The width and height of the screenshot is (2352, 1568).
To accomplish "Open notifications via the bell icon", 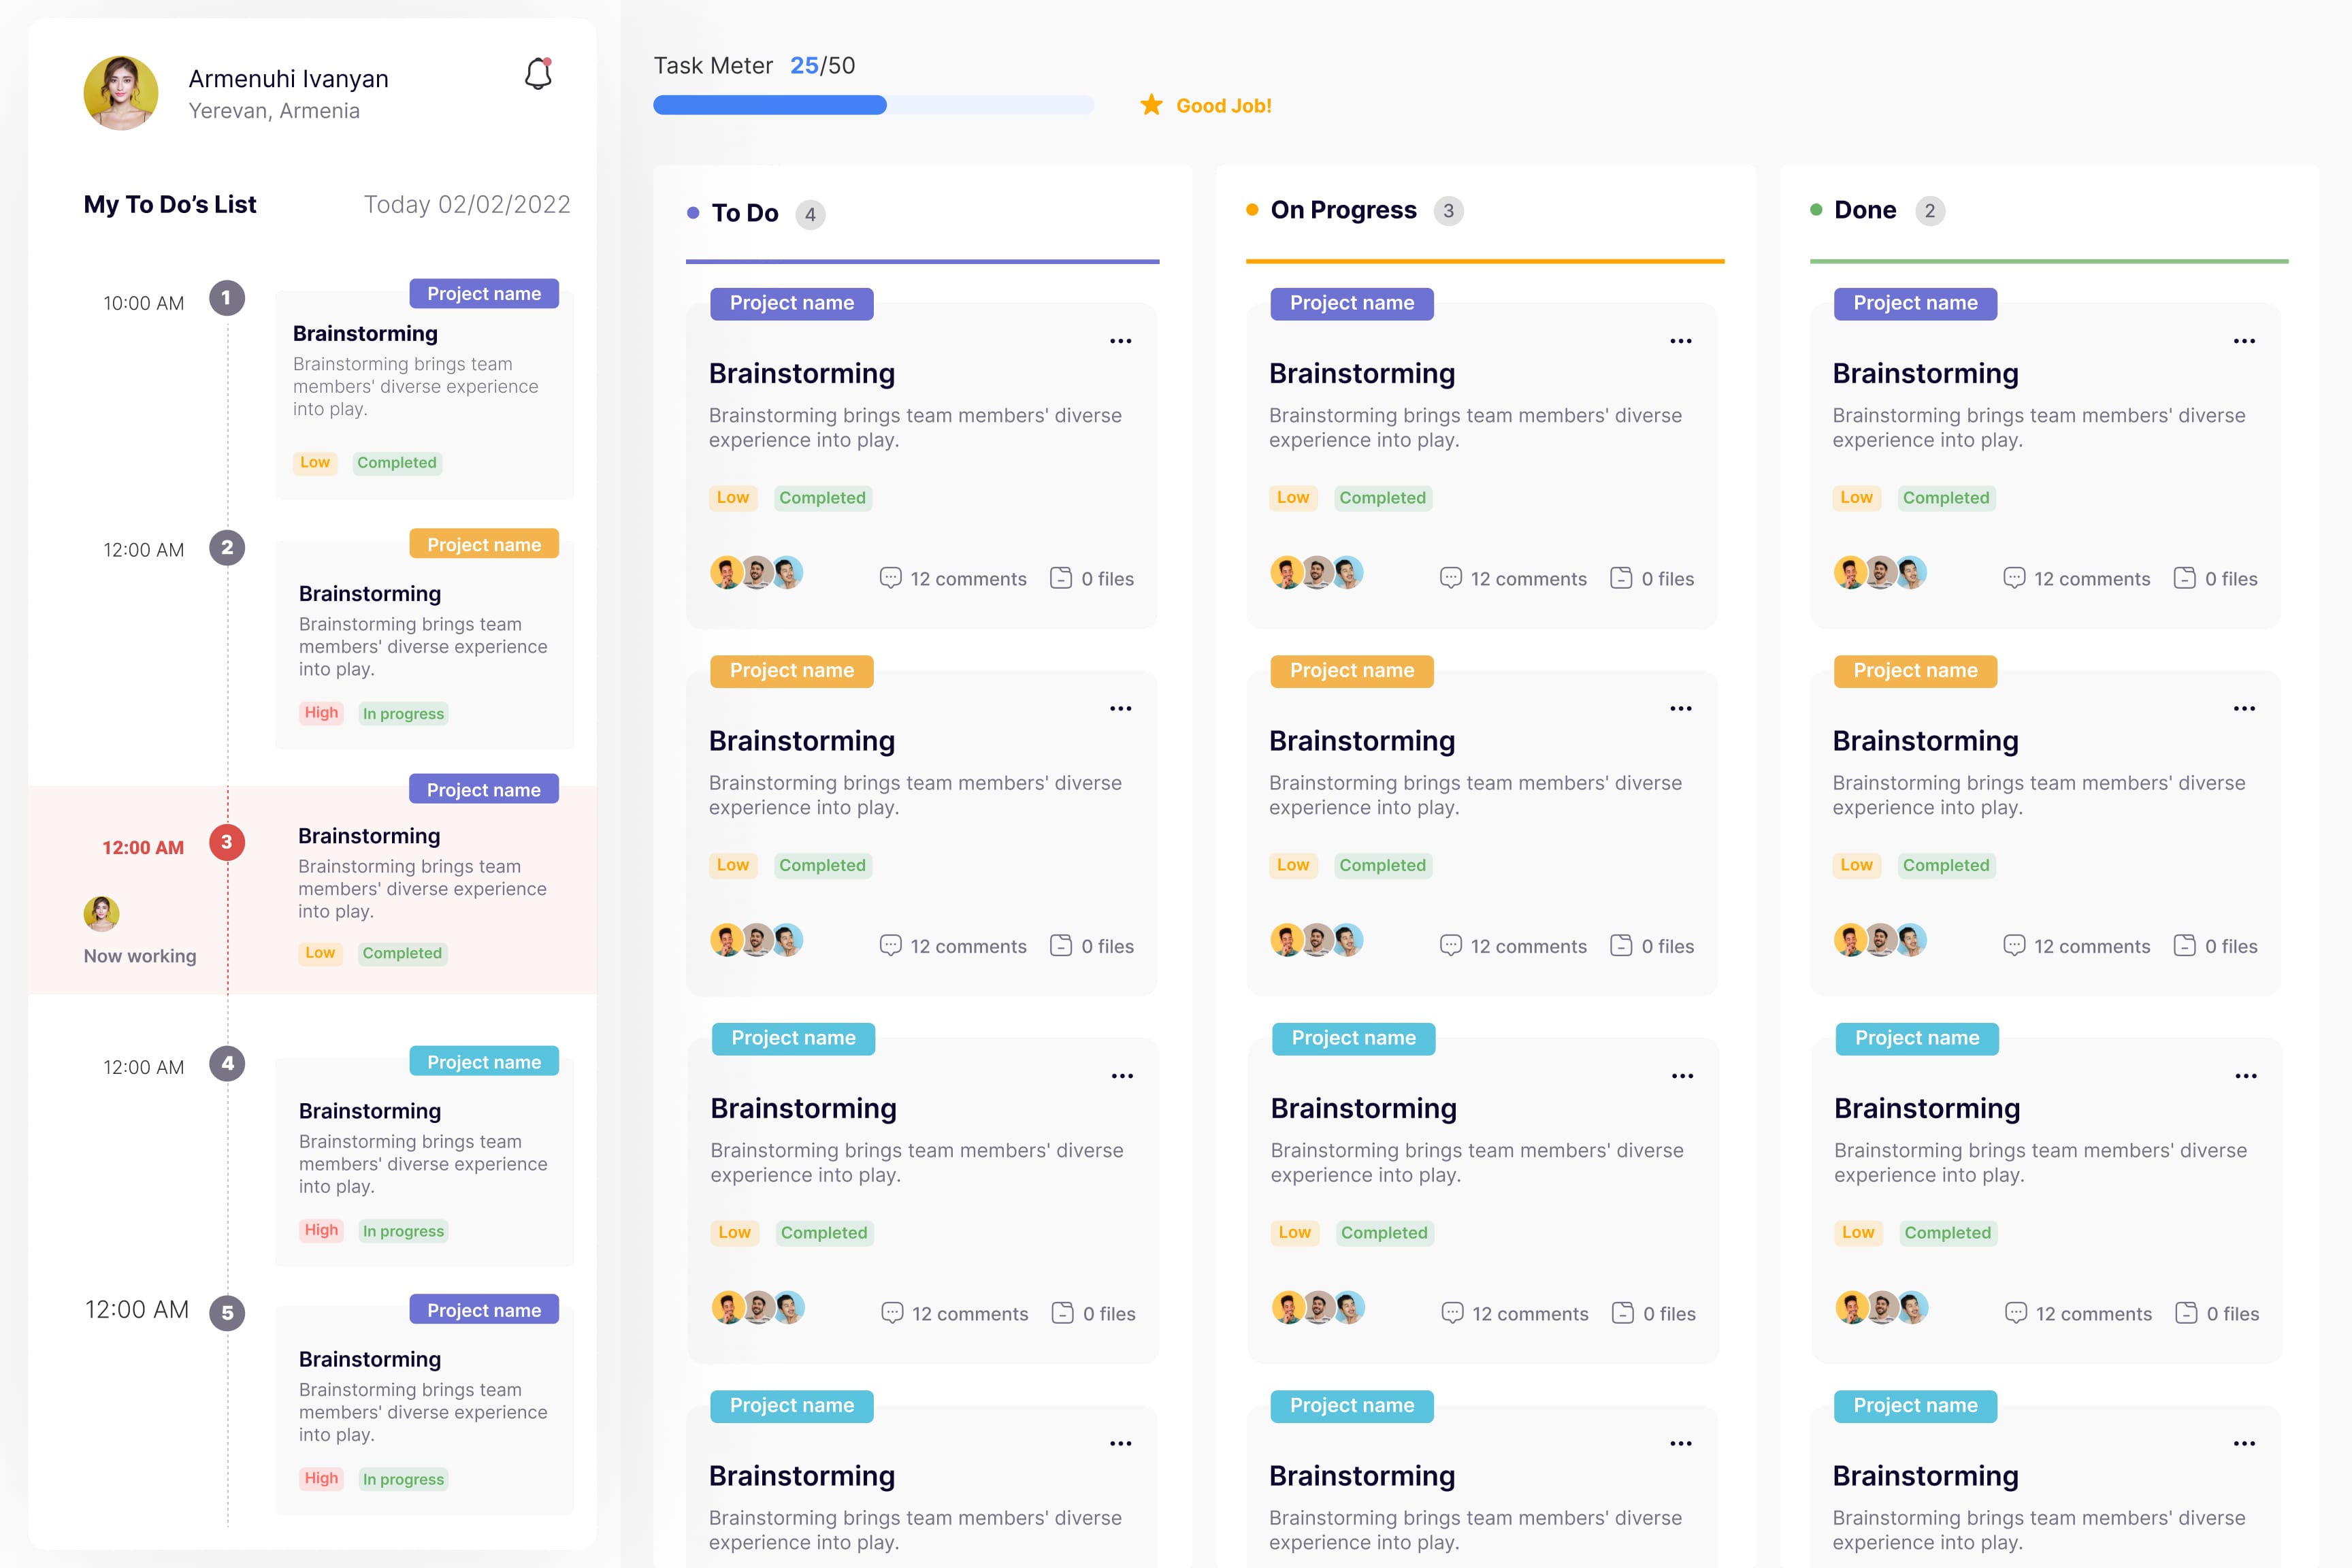I will pos(538,74).
